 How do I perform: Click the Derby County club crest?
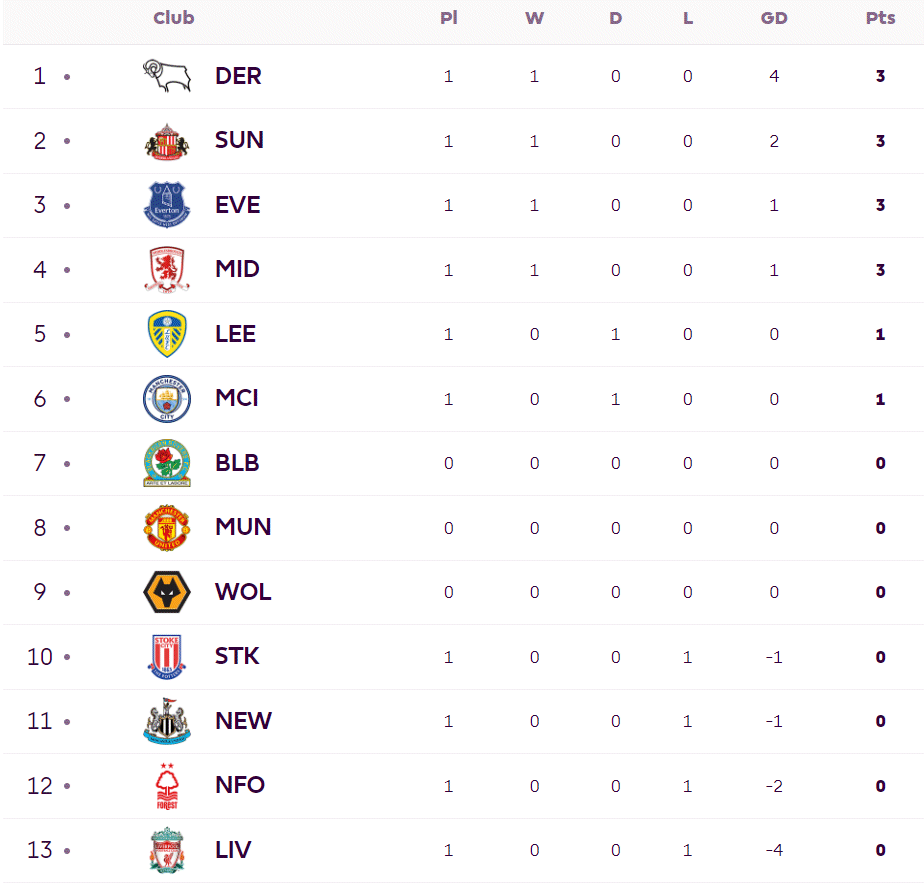pyautogui.click(x=166, y=76)
